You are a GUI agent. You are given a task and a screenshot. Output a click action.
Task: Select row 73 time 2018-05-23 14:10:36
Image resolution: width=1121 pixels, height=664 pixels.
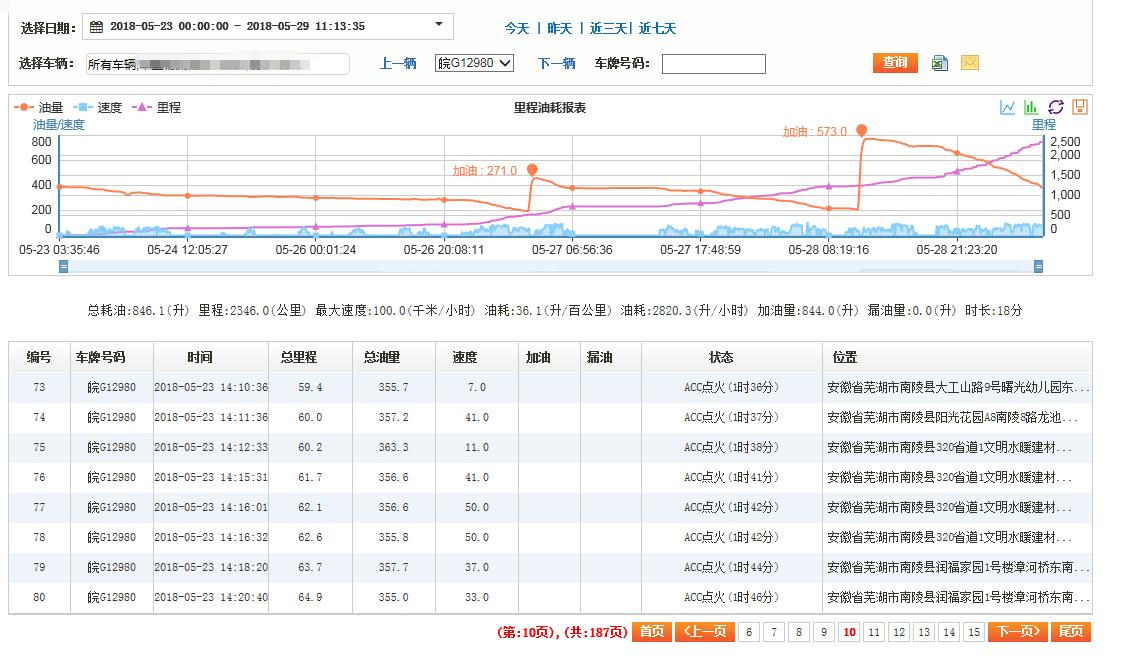click(x=211, y=387)
